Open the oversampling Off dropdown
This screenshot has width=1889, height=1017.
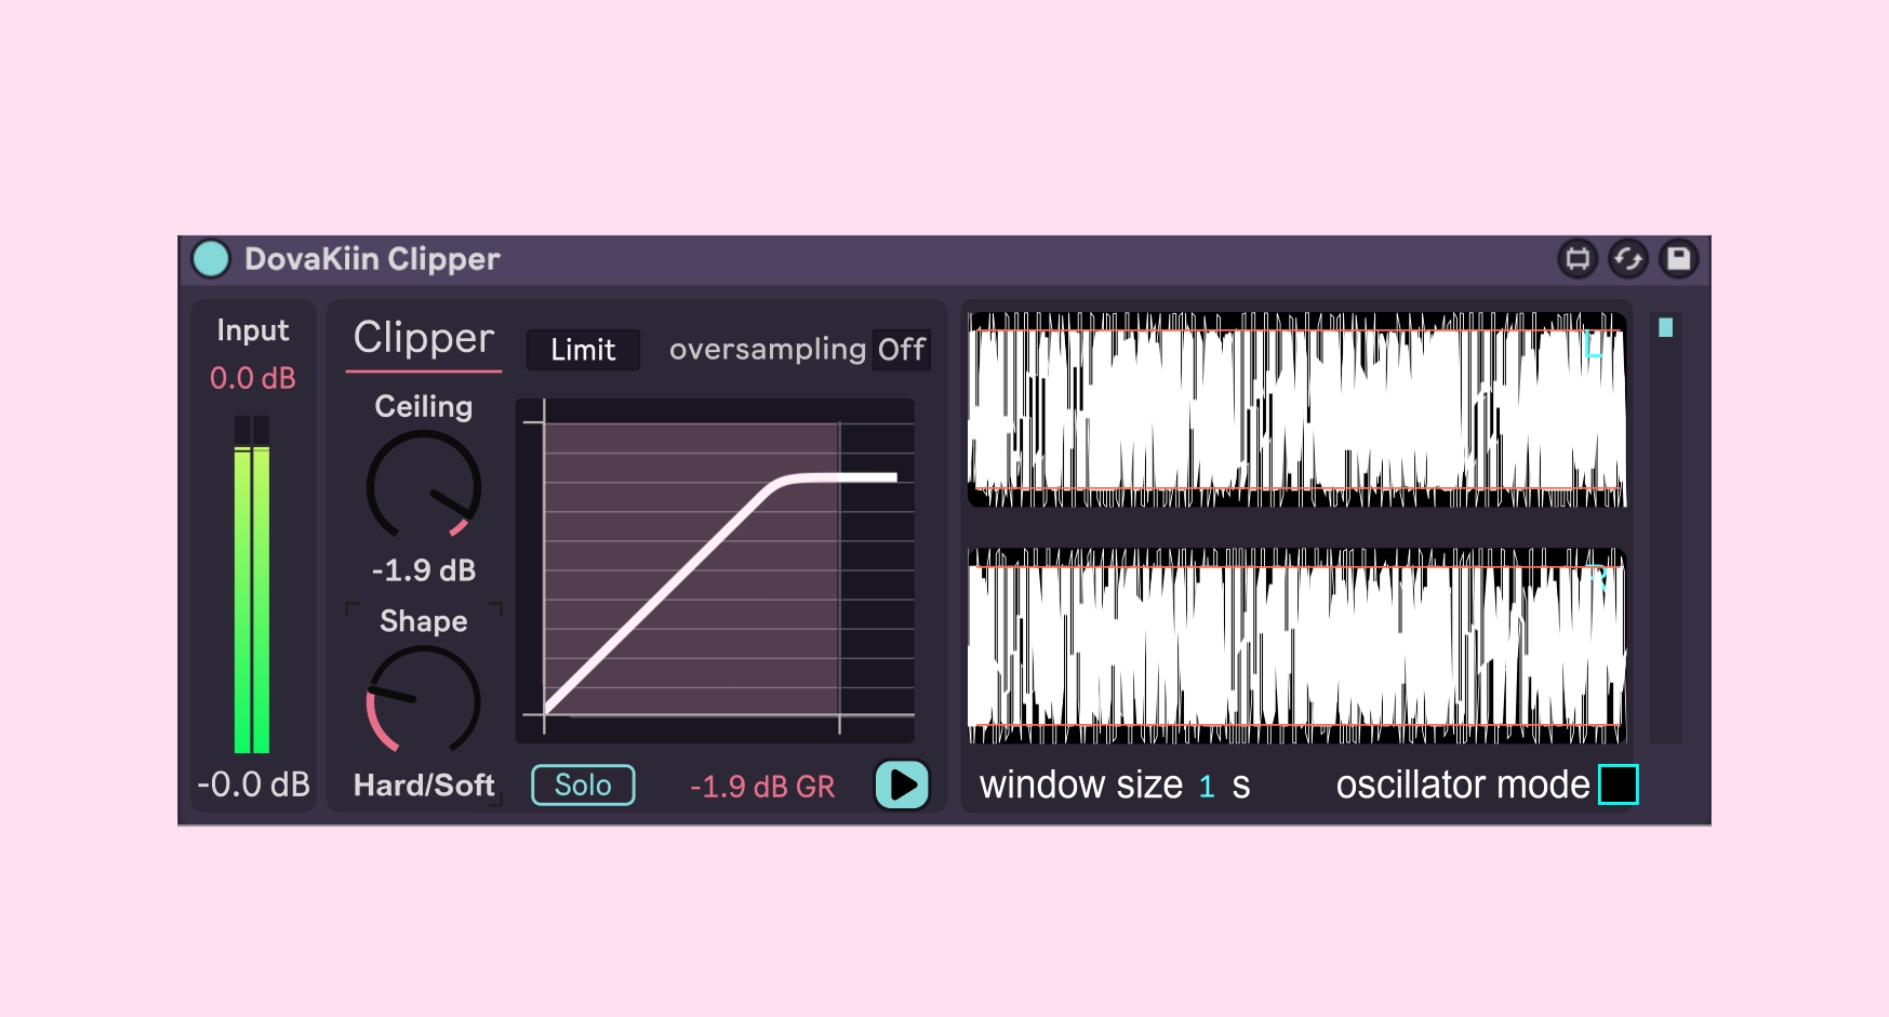[x=901, y=350]
